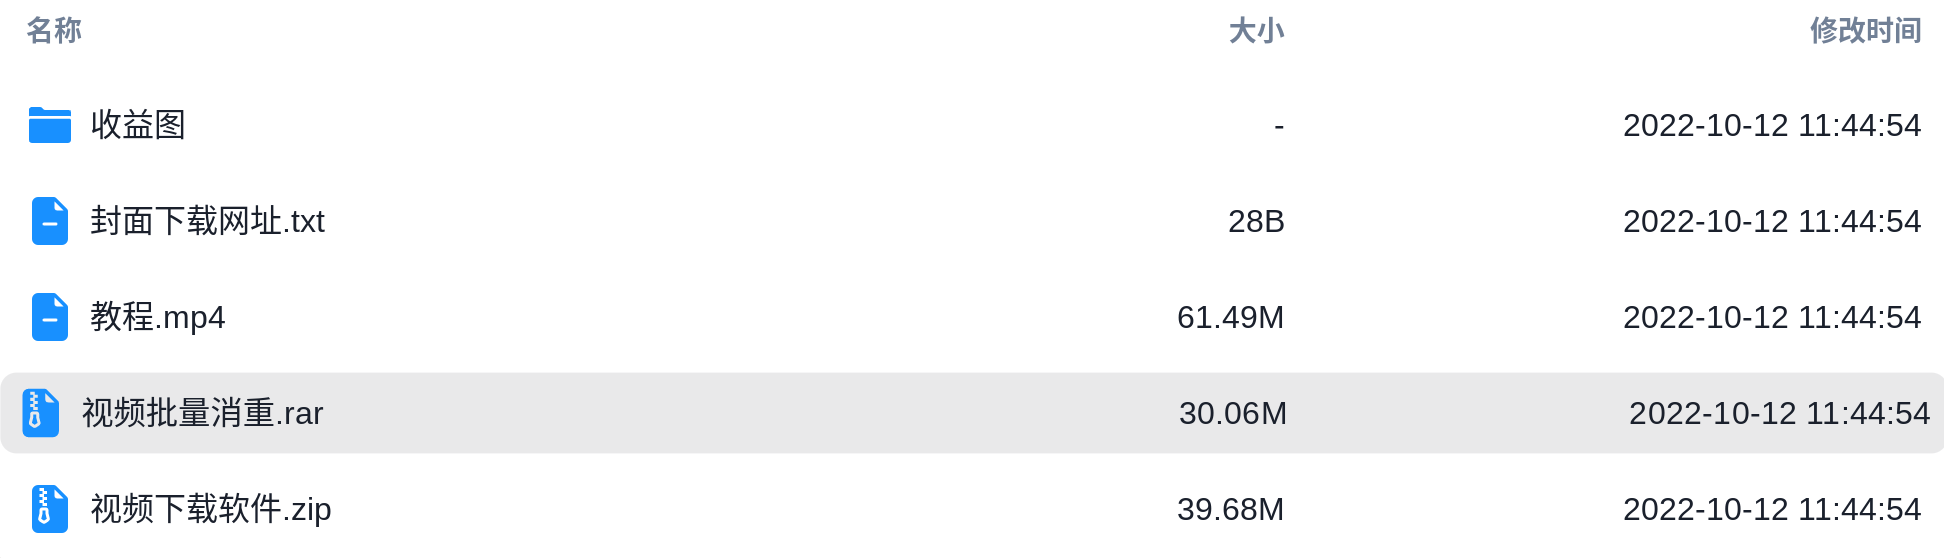1944x558 pixels.
Task: Click the modified time of 视频下载软件.zip
Action: [1772, 509]
